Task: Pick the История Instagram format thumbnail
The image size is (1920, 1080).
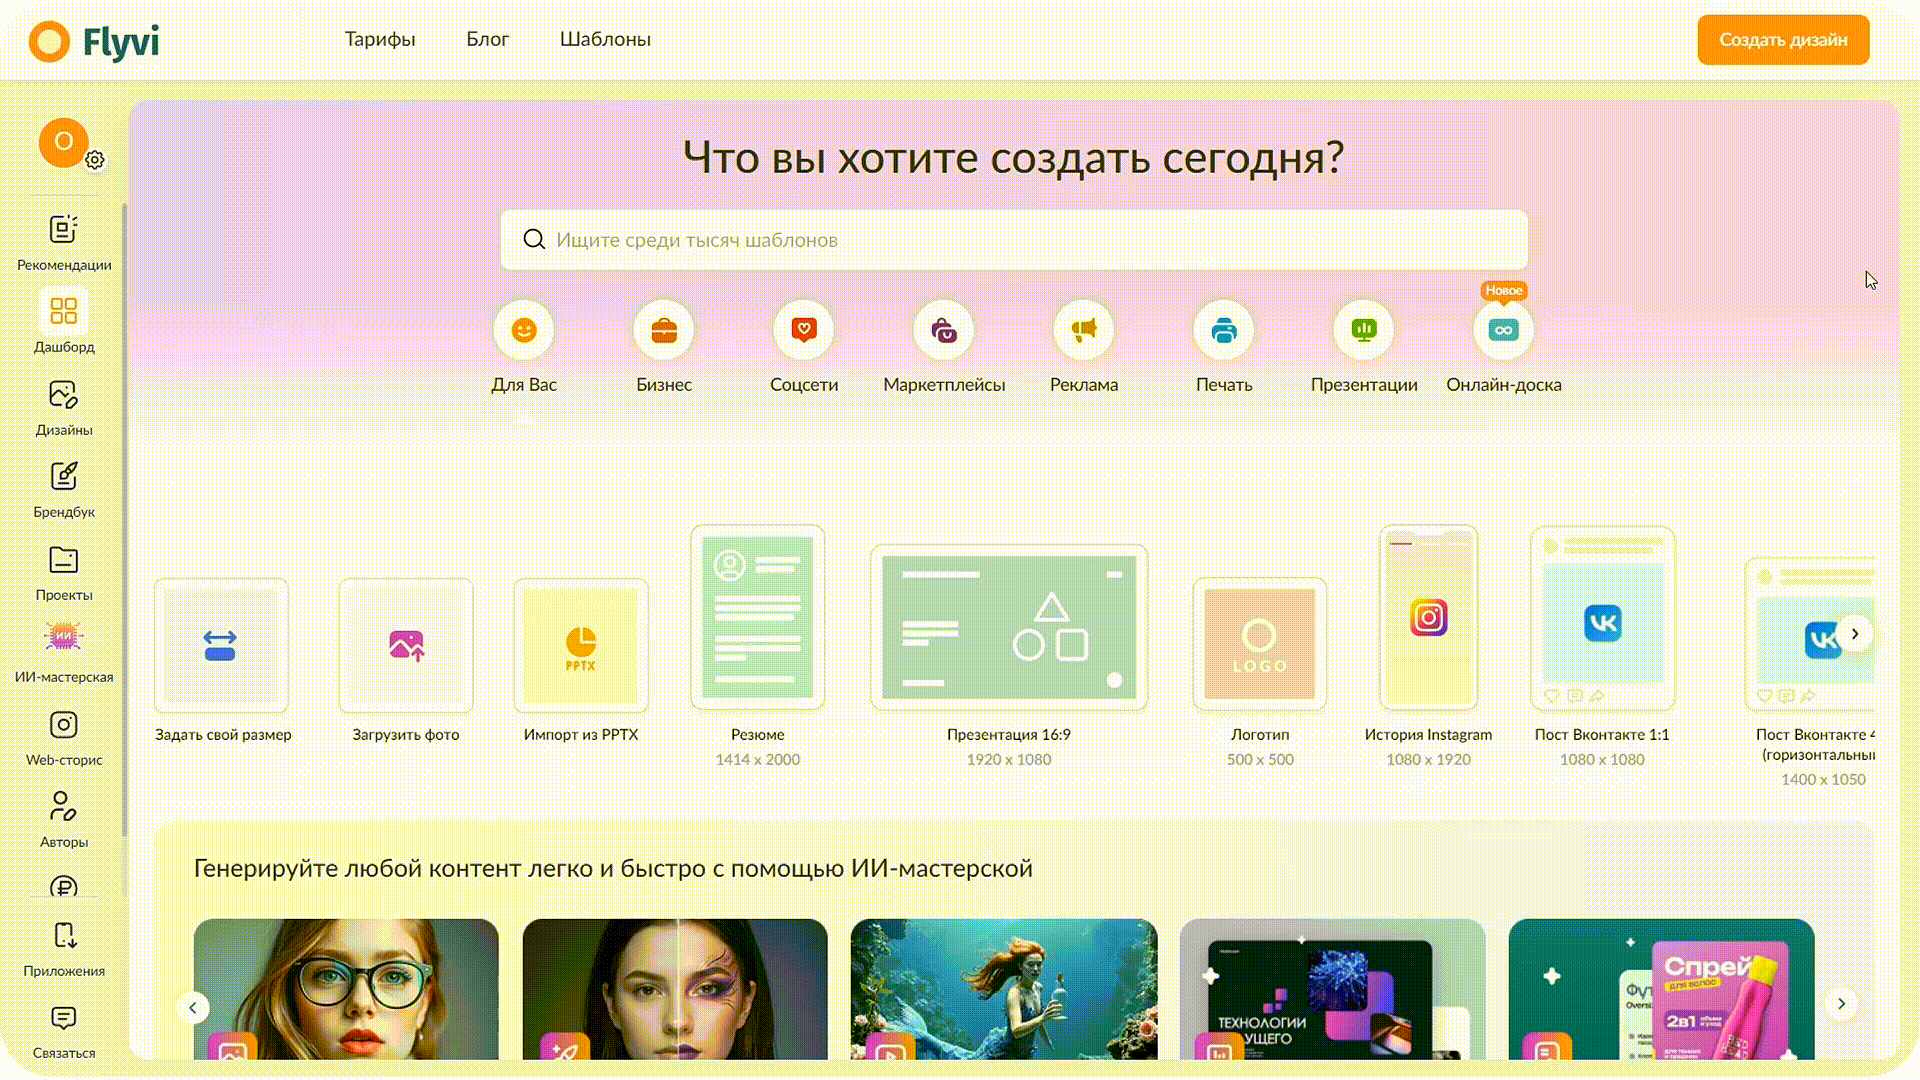Action: (1428, 617)
